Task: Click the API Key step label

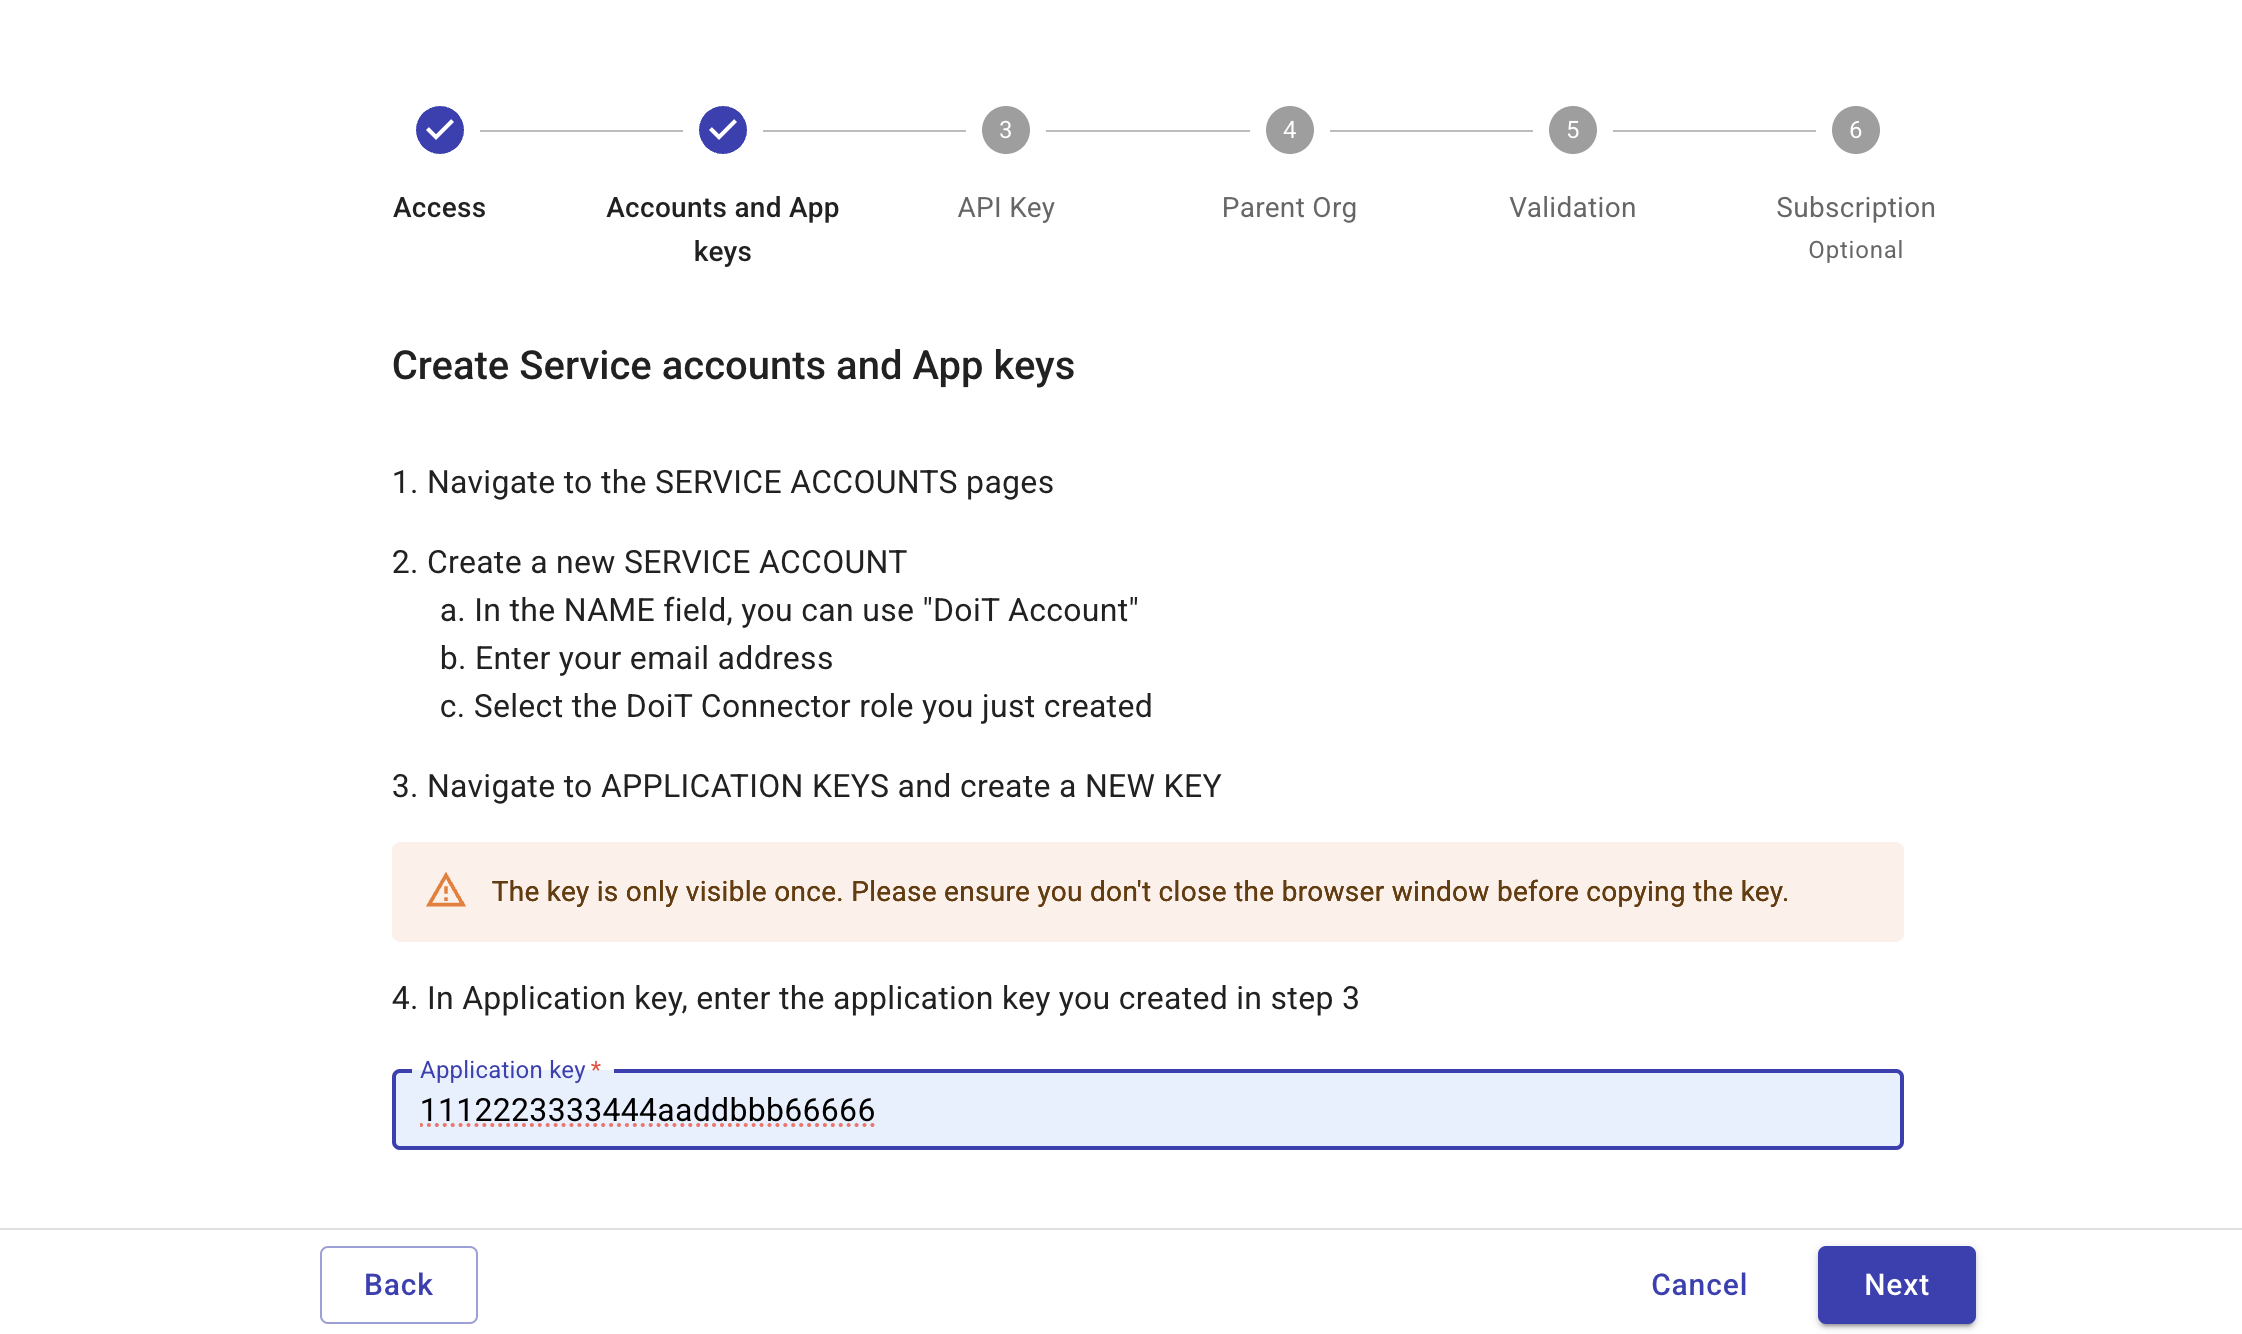Action: pos(1005,208)
